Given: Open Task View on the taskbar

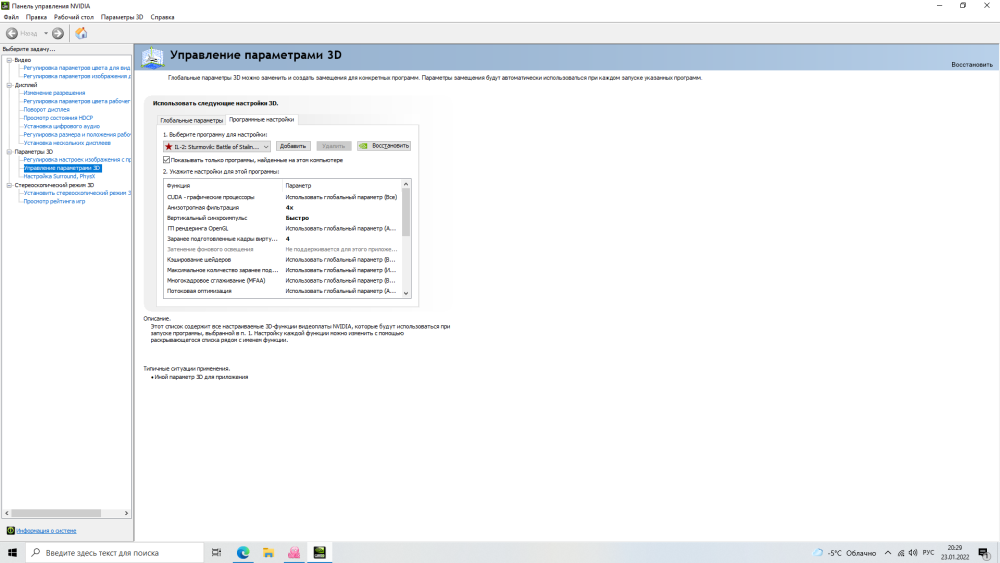Looking at the screenshot, I should [x=217, y=553].
